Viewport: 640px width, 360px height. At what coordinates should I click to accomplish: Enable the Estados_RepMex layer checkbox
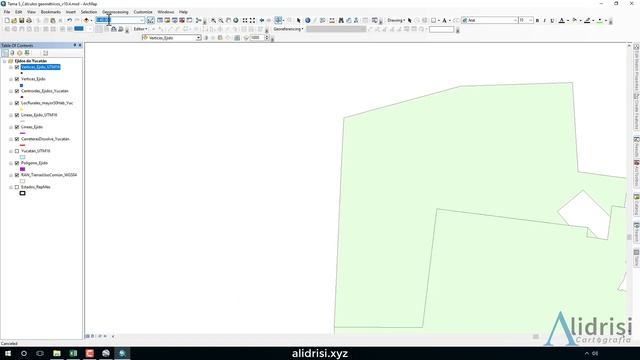click(x=17, y=187)
